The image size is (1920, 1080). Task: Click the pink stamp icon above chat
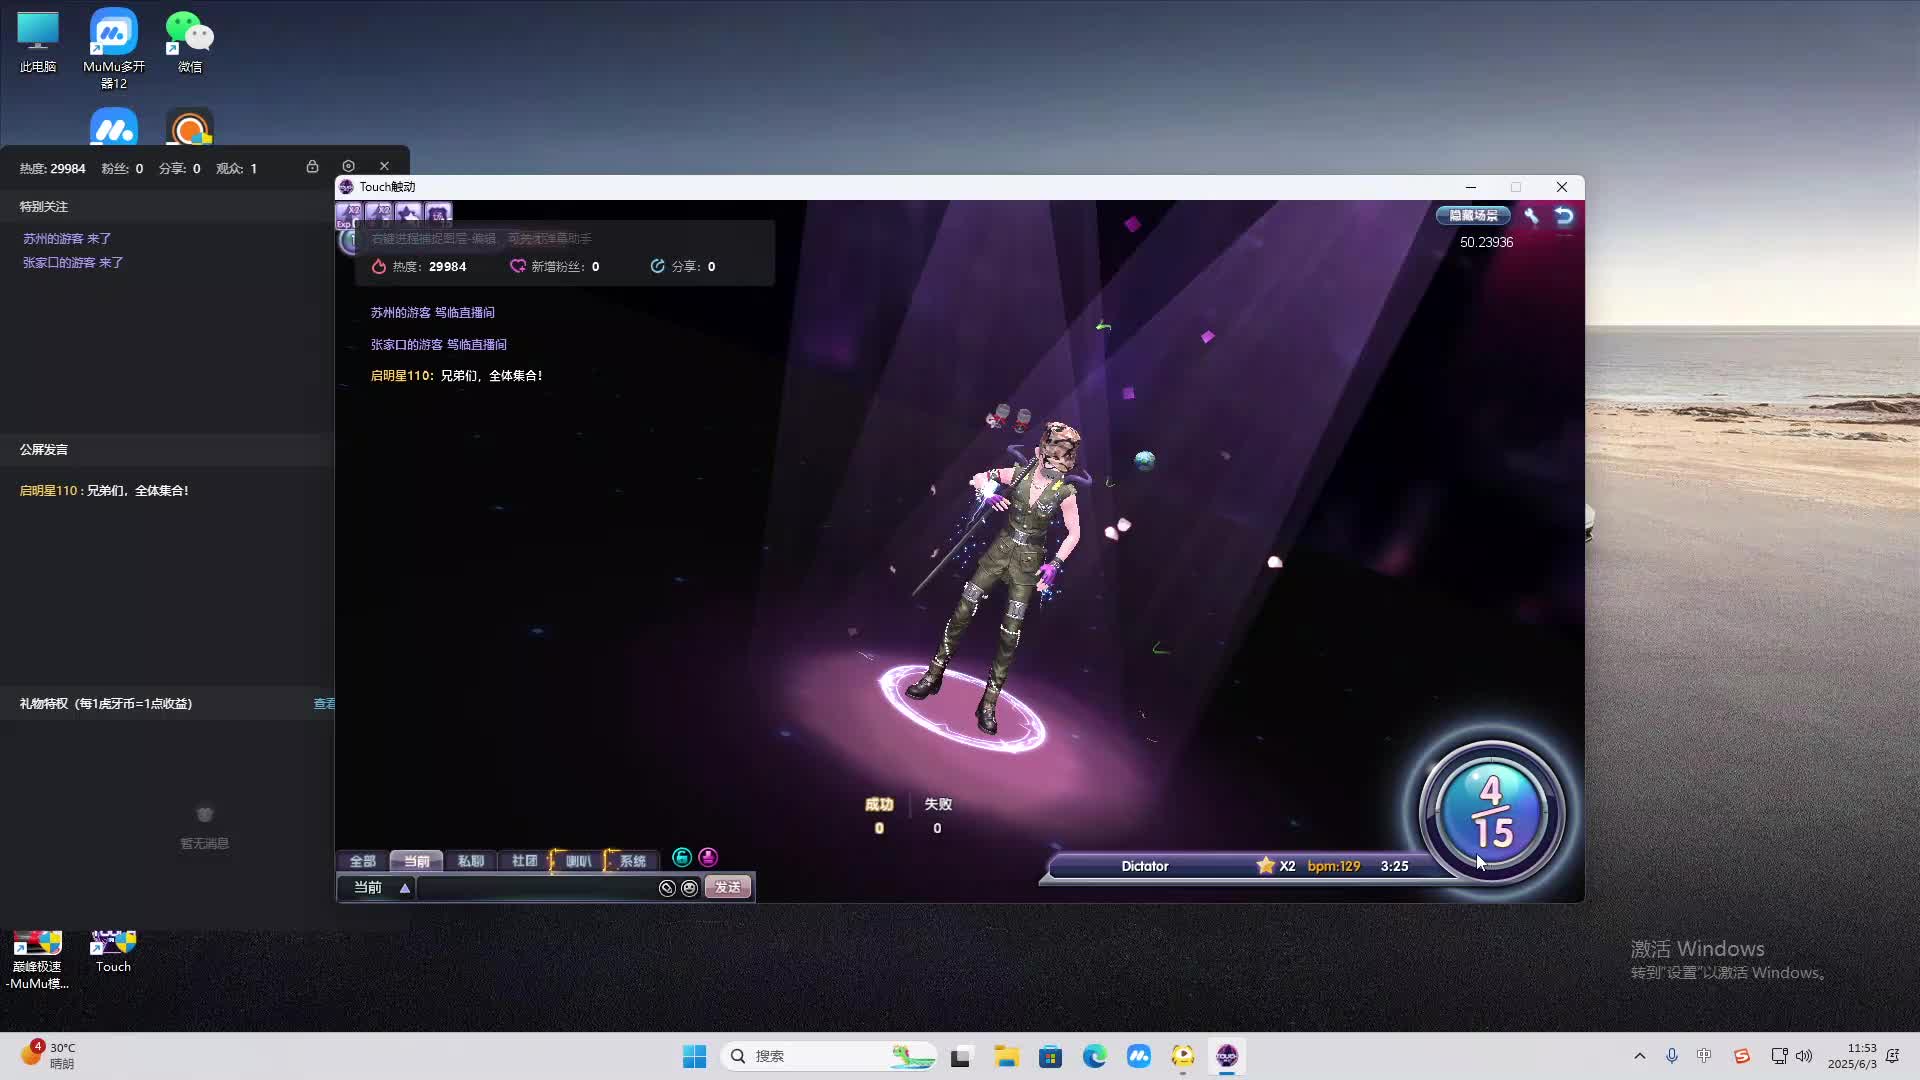coord(708,858)
